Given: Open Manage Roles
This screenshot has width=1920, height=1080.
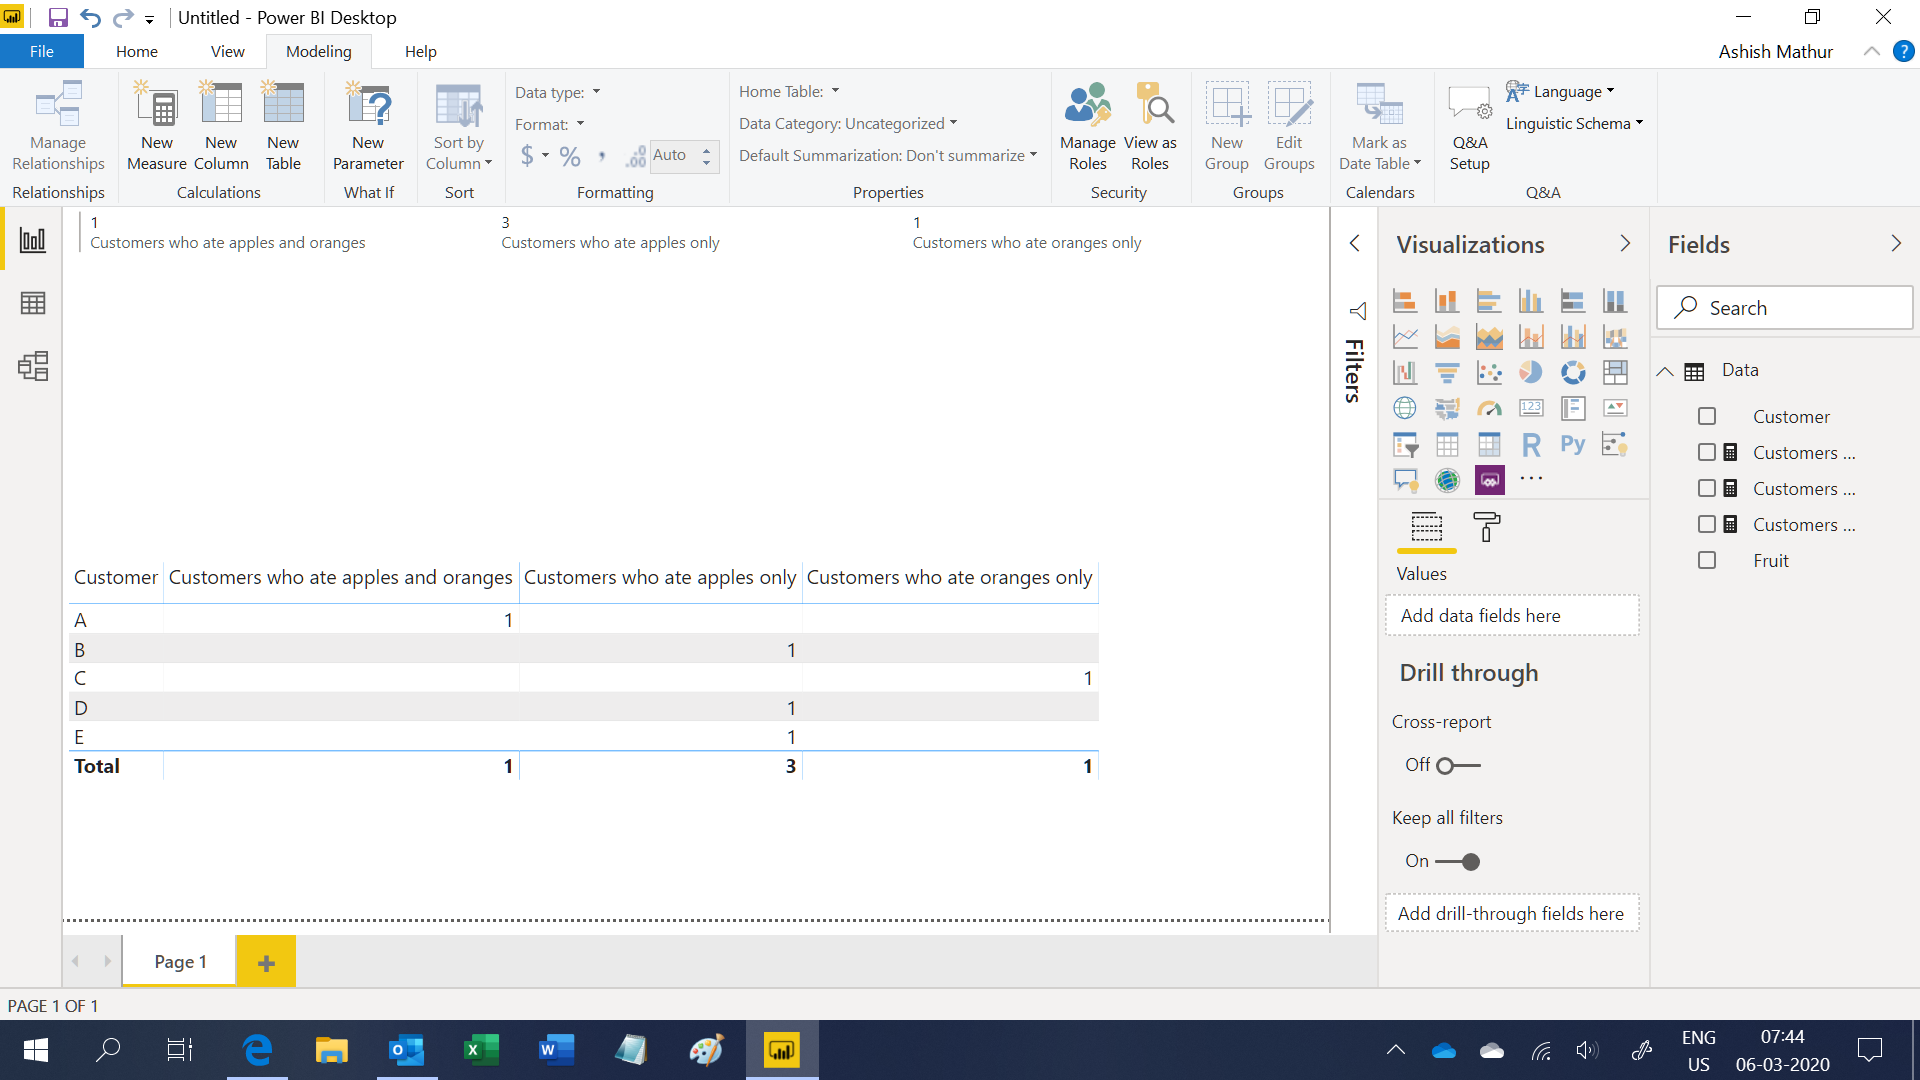Looking at the screenshot, I should click(1088, 126).
